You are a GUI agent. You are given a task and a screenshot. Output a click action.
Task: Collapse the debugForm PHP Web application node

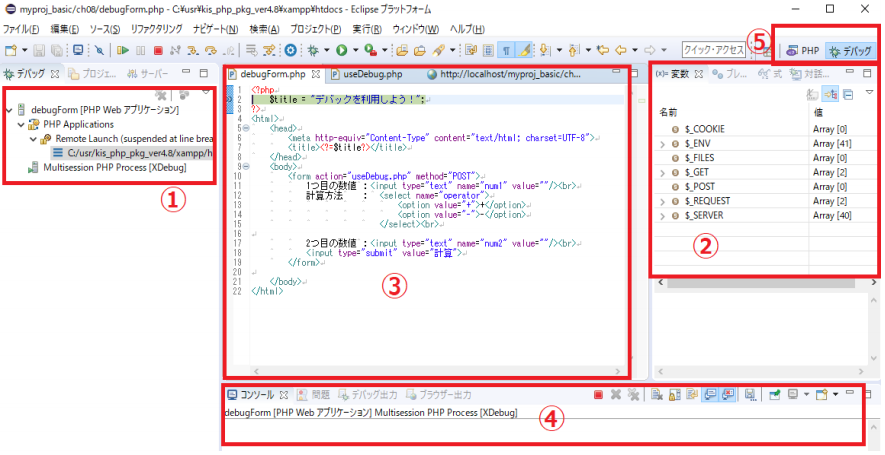[9, 110]
